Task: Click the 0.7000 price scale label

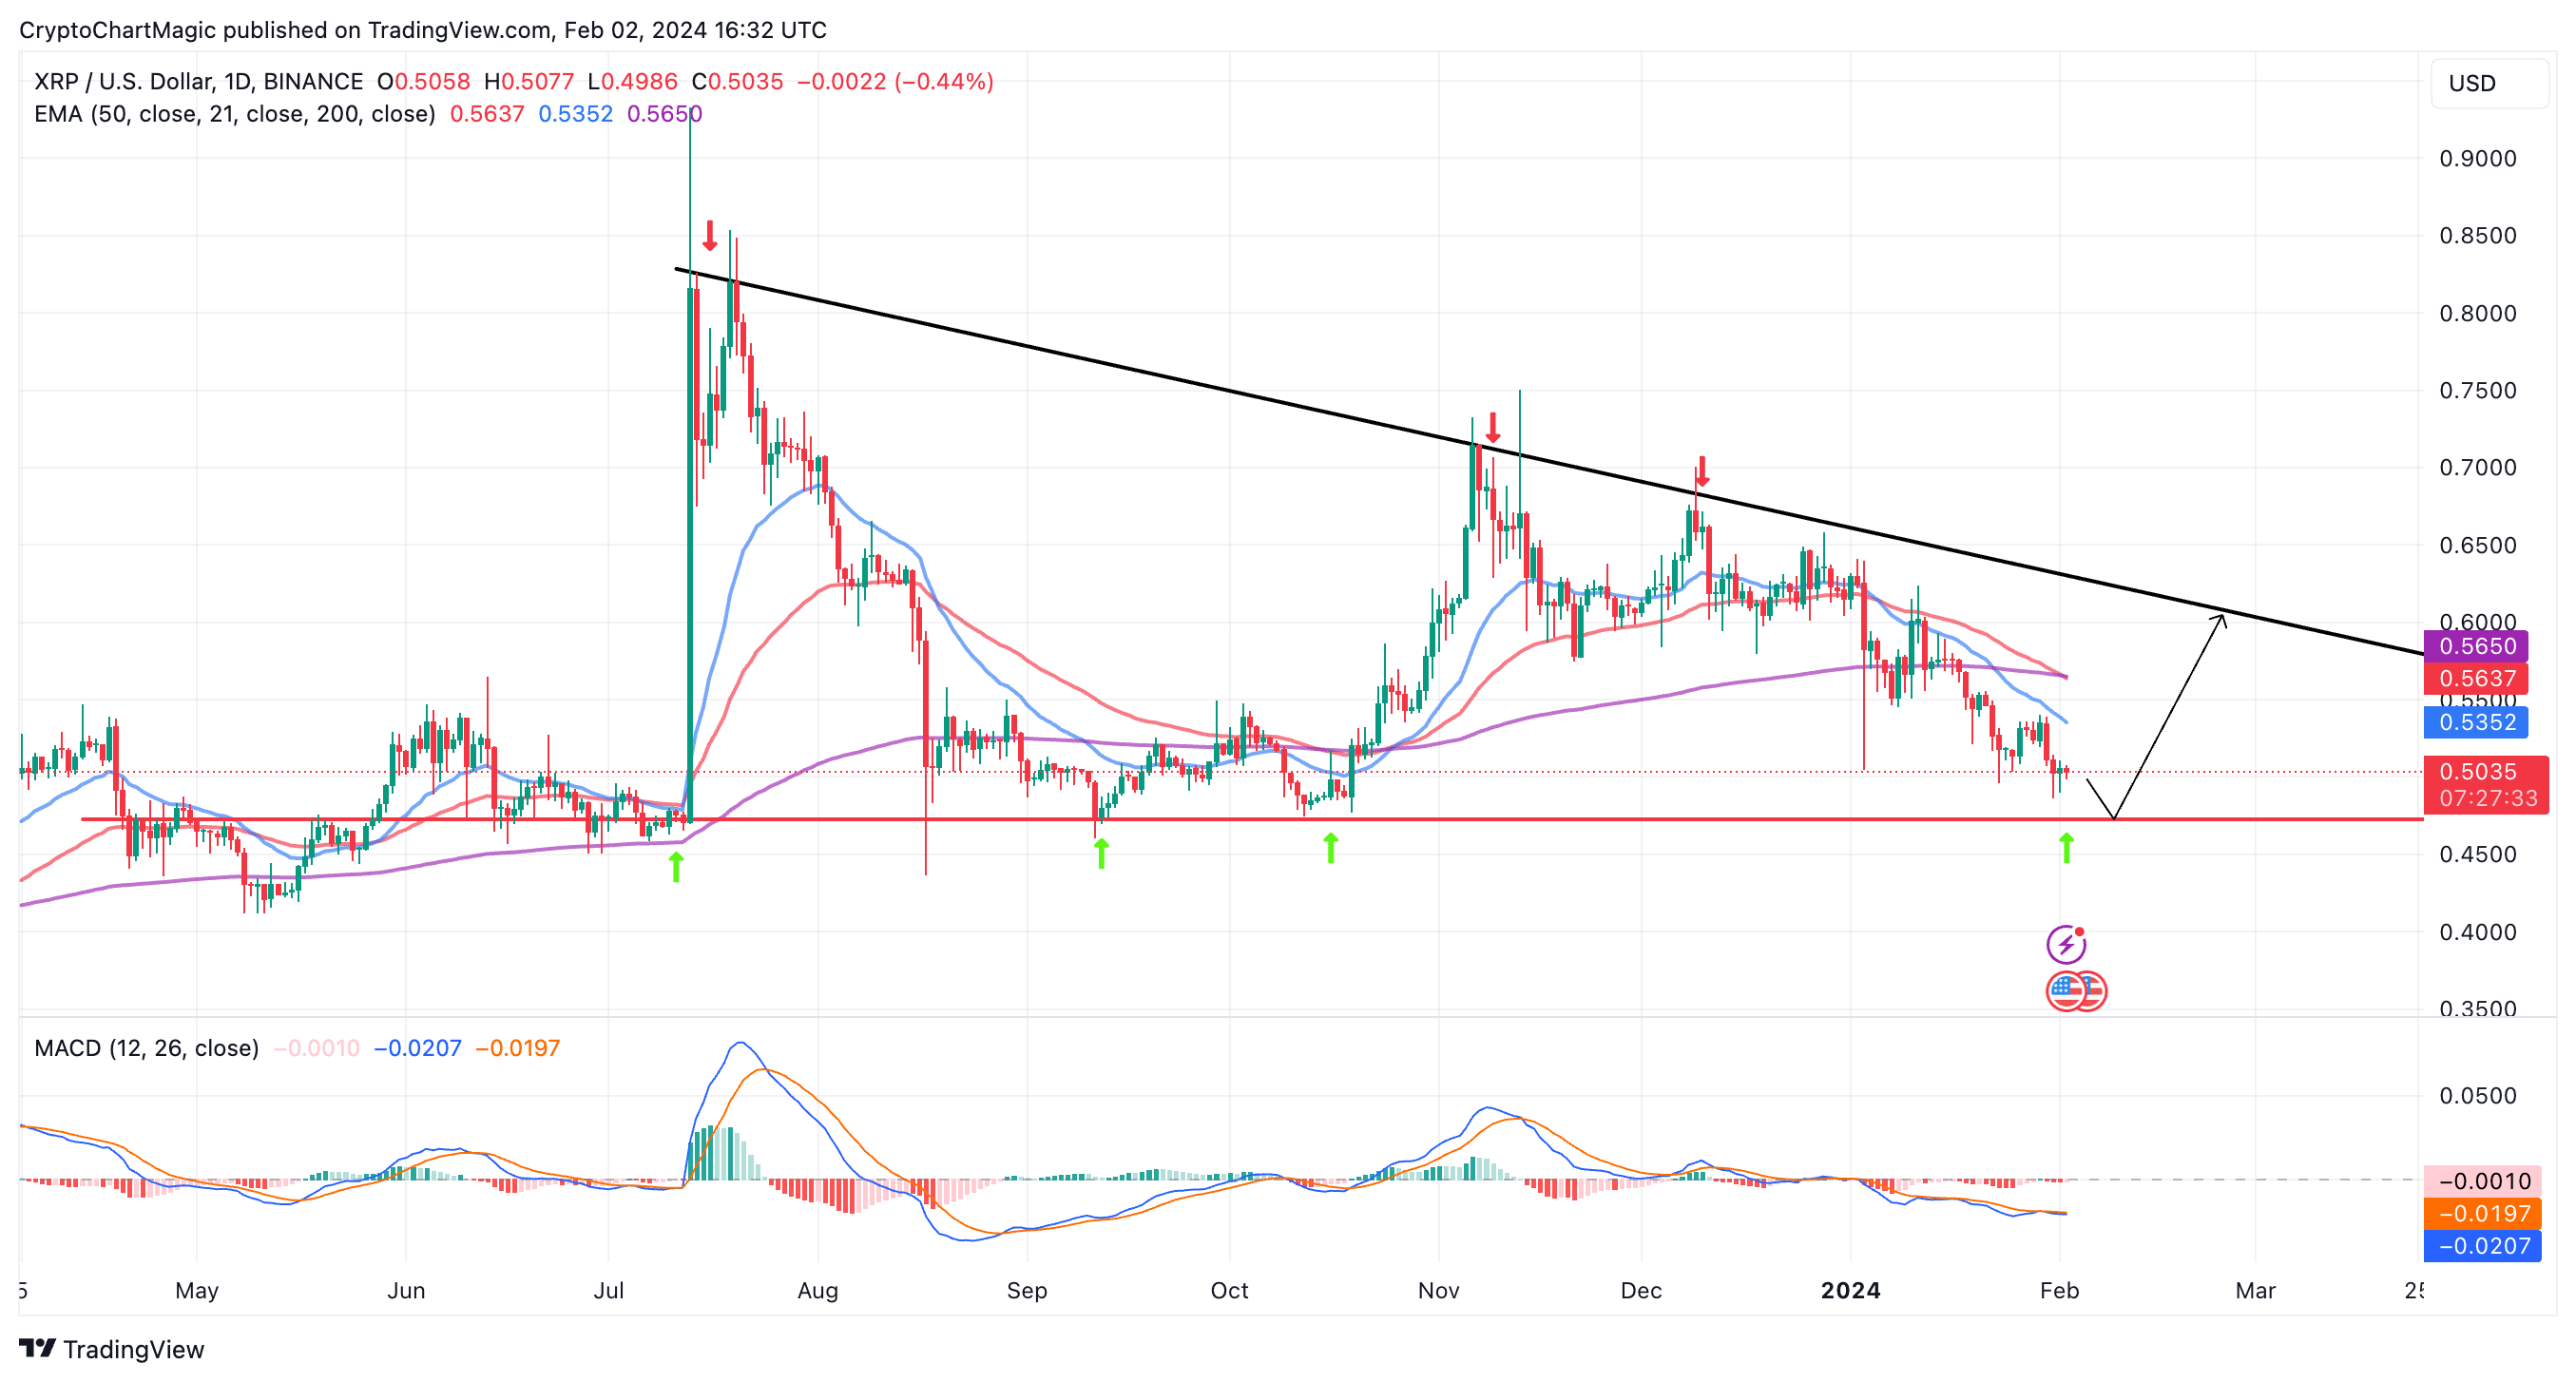Action: (x=2478, y=468)
